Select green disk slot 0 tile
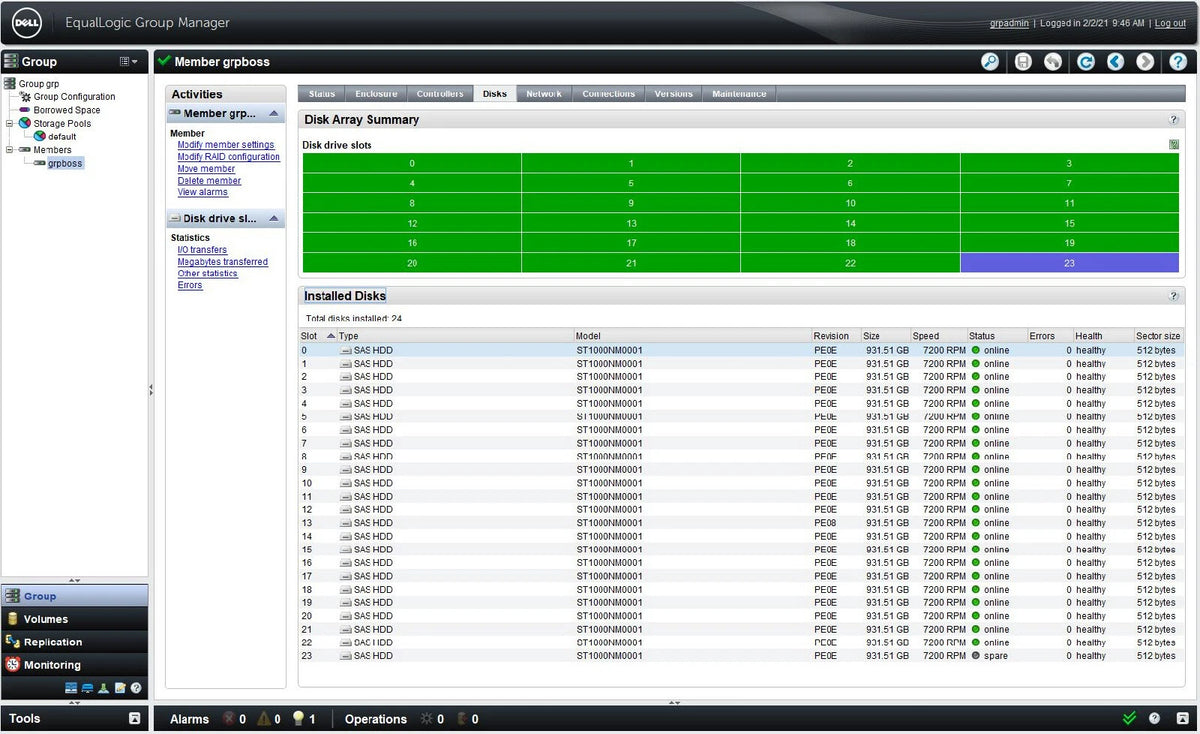 coord(412,163)
